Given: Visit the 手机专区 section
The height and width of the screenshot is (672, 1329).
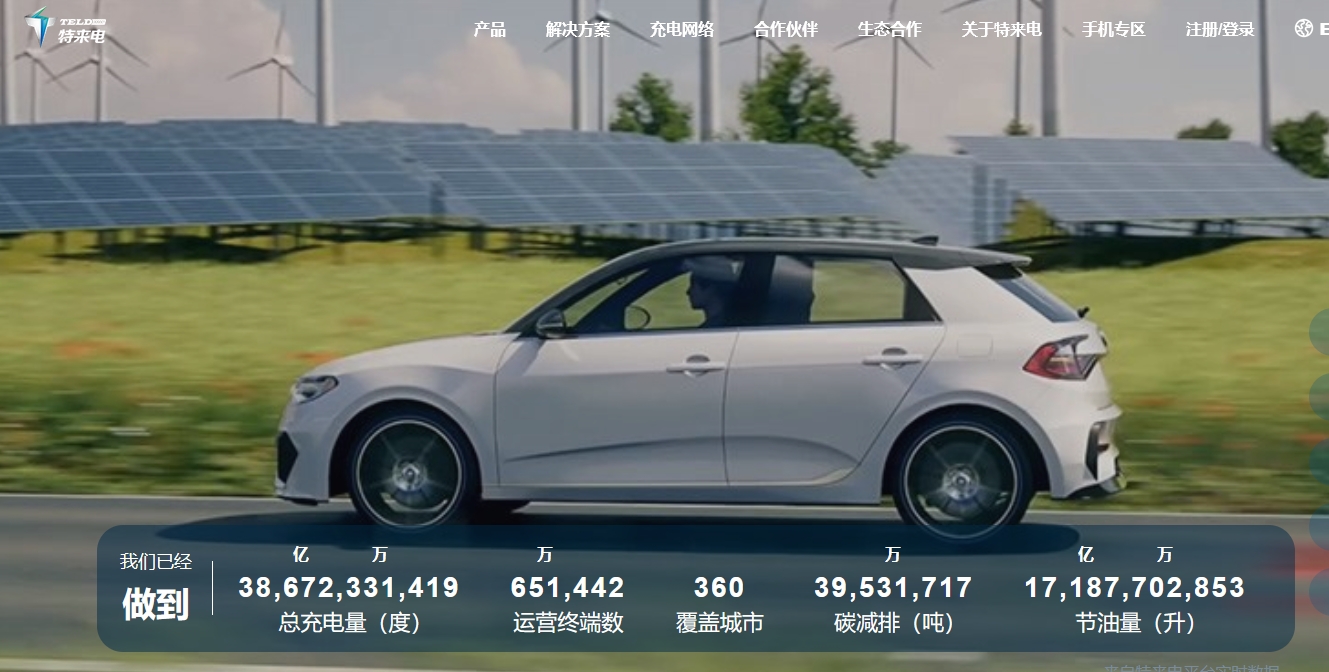Looking at the screenshot, I should (1113, 30).
